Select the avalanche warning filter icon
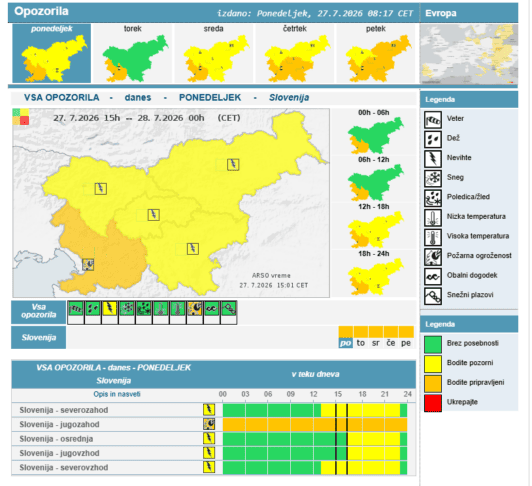Image resolution: width=532 pixels, height=486 pixels. tap(229, 309)
